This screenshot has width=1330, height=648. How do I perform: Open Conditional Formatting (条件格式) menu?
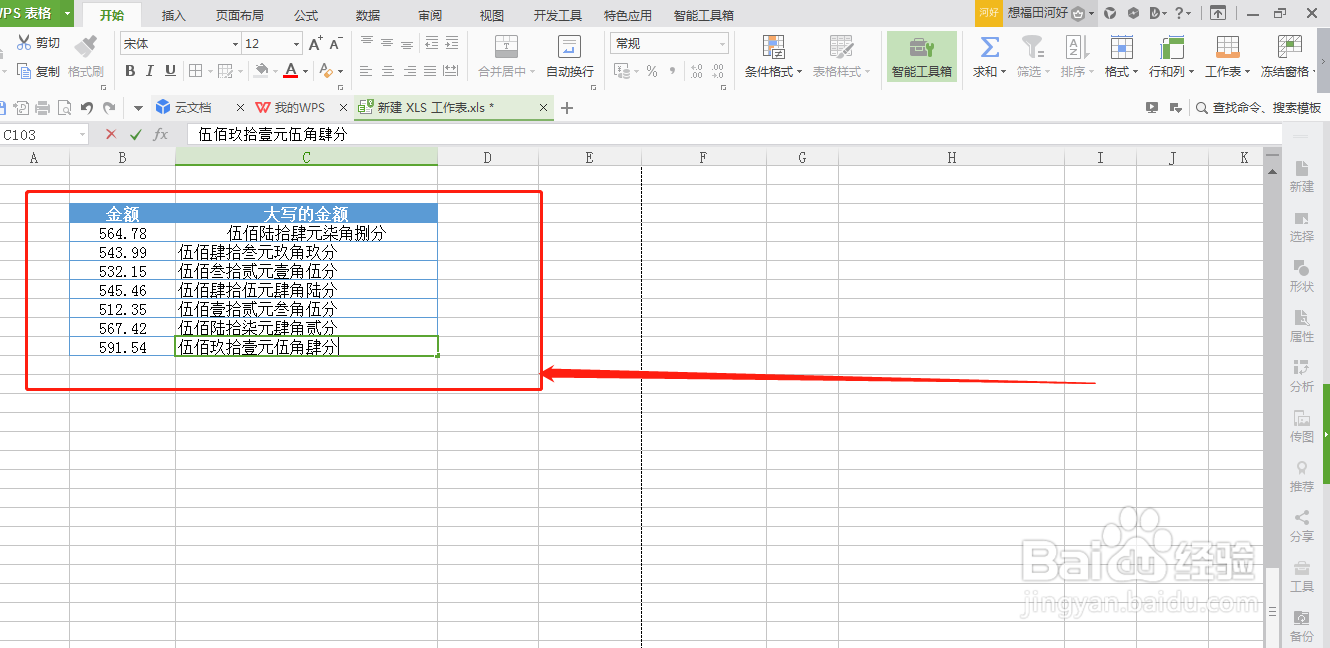click(x=773, y=56)
